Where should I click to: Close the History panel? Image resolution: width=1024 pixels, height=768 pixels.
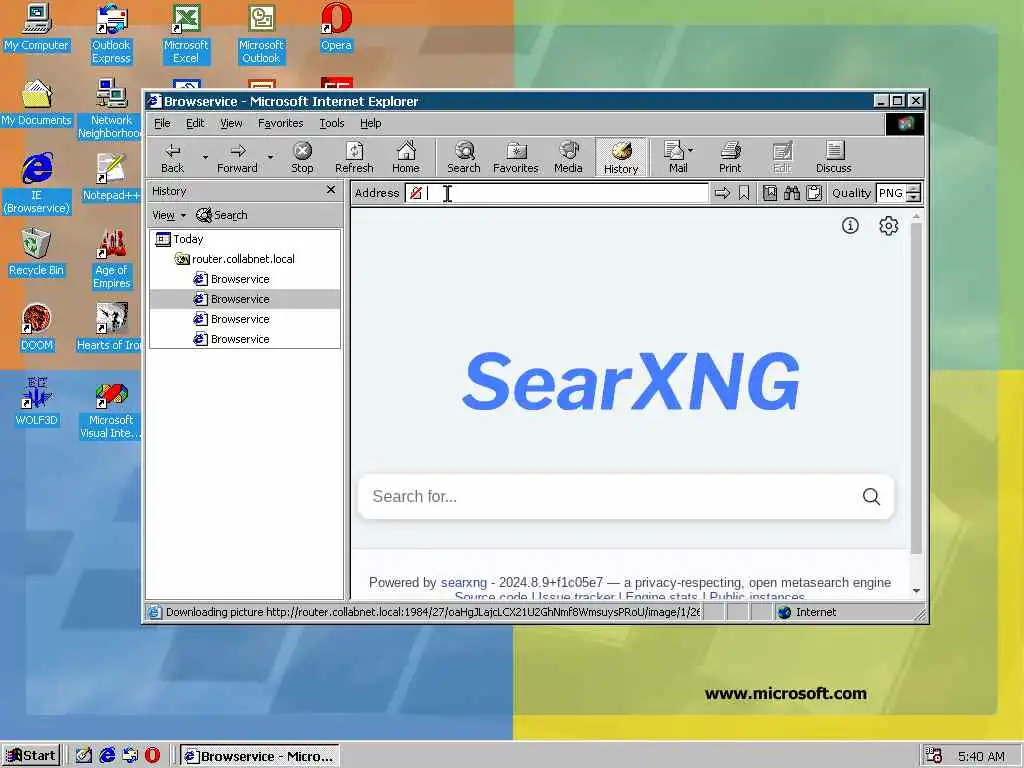(x=330, y=190)
